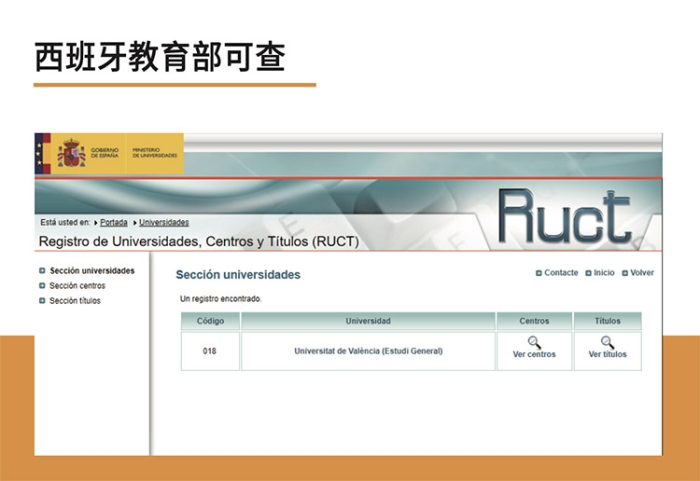Click the Código column header
700x481 pixels.
point(210,321)
